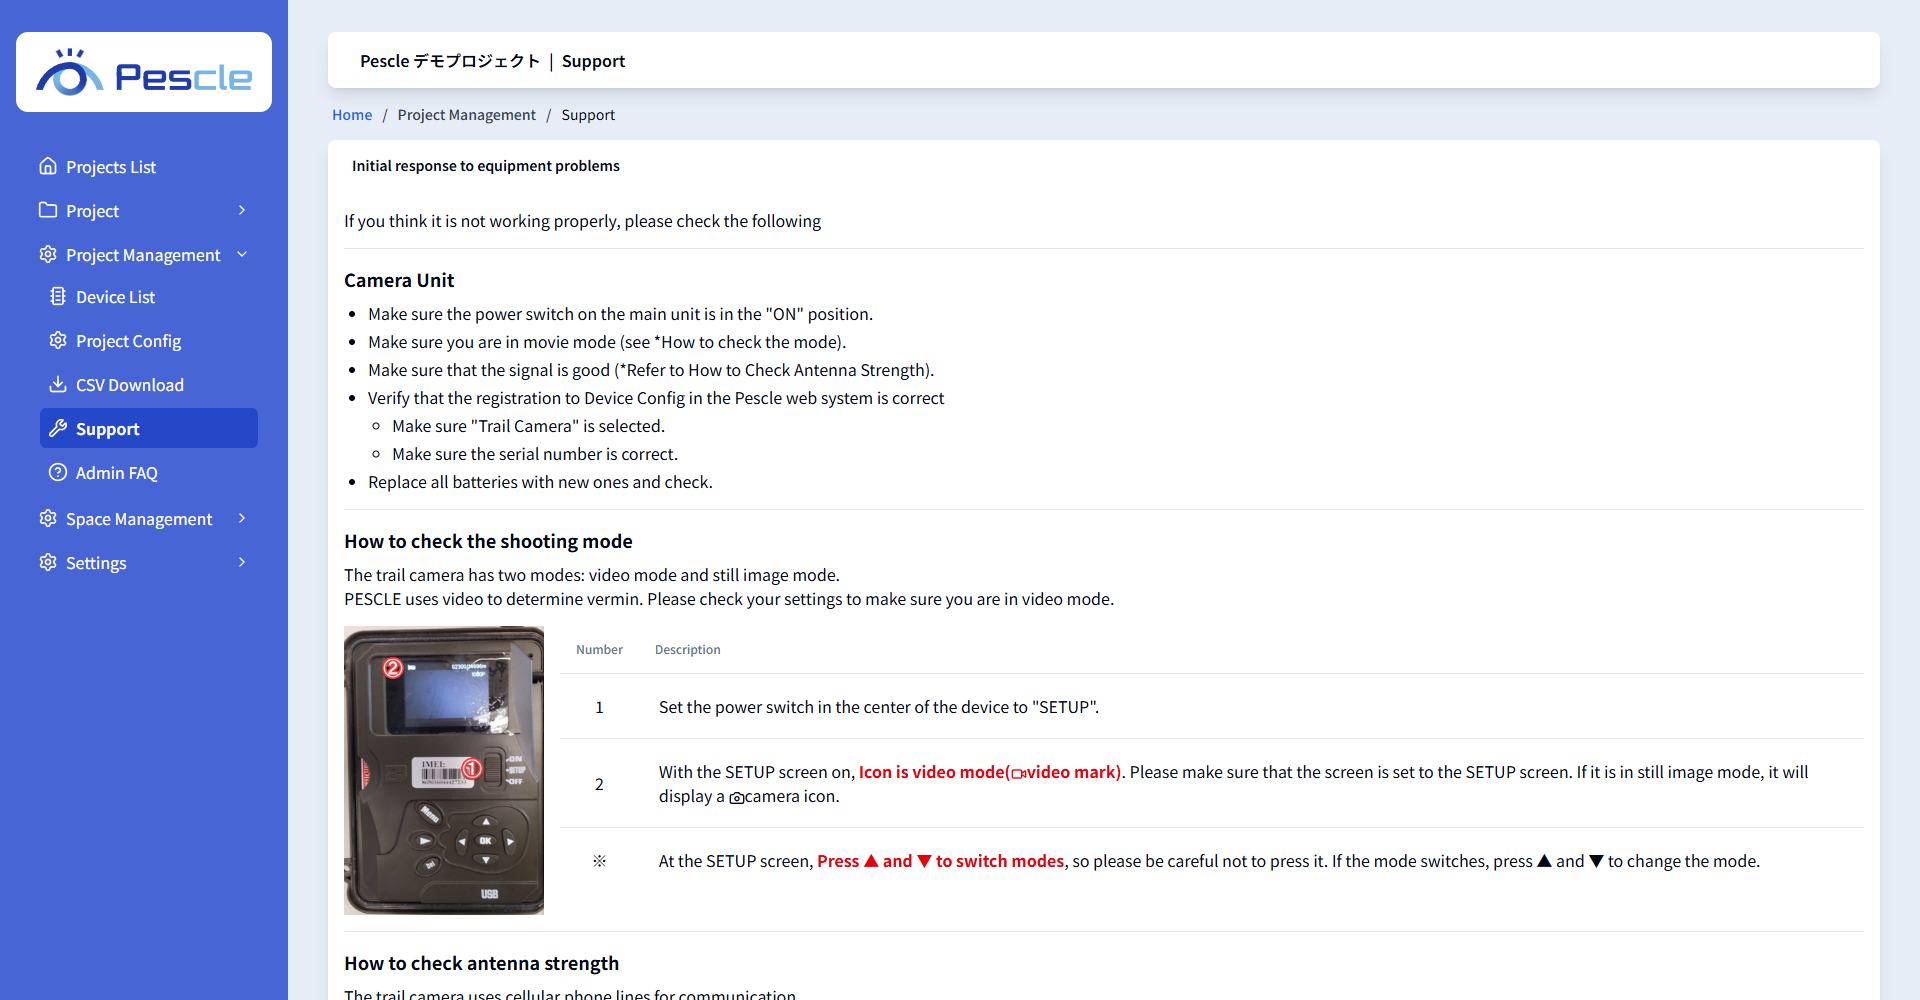1920x1000 pixels.
Task: Expand the Project menu chevron
Action: click(242, 210)
